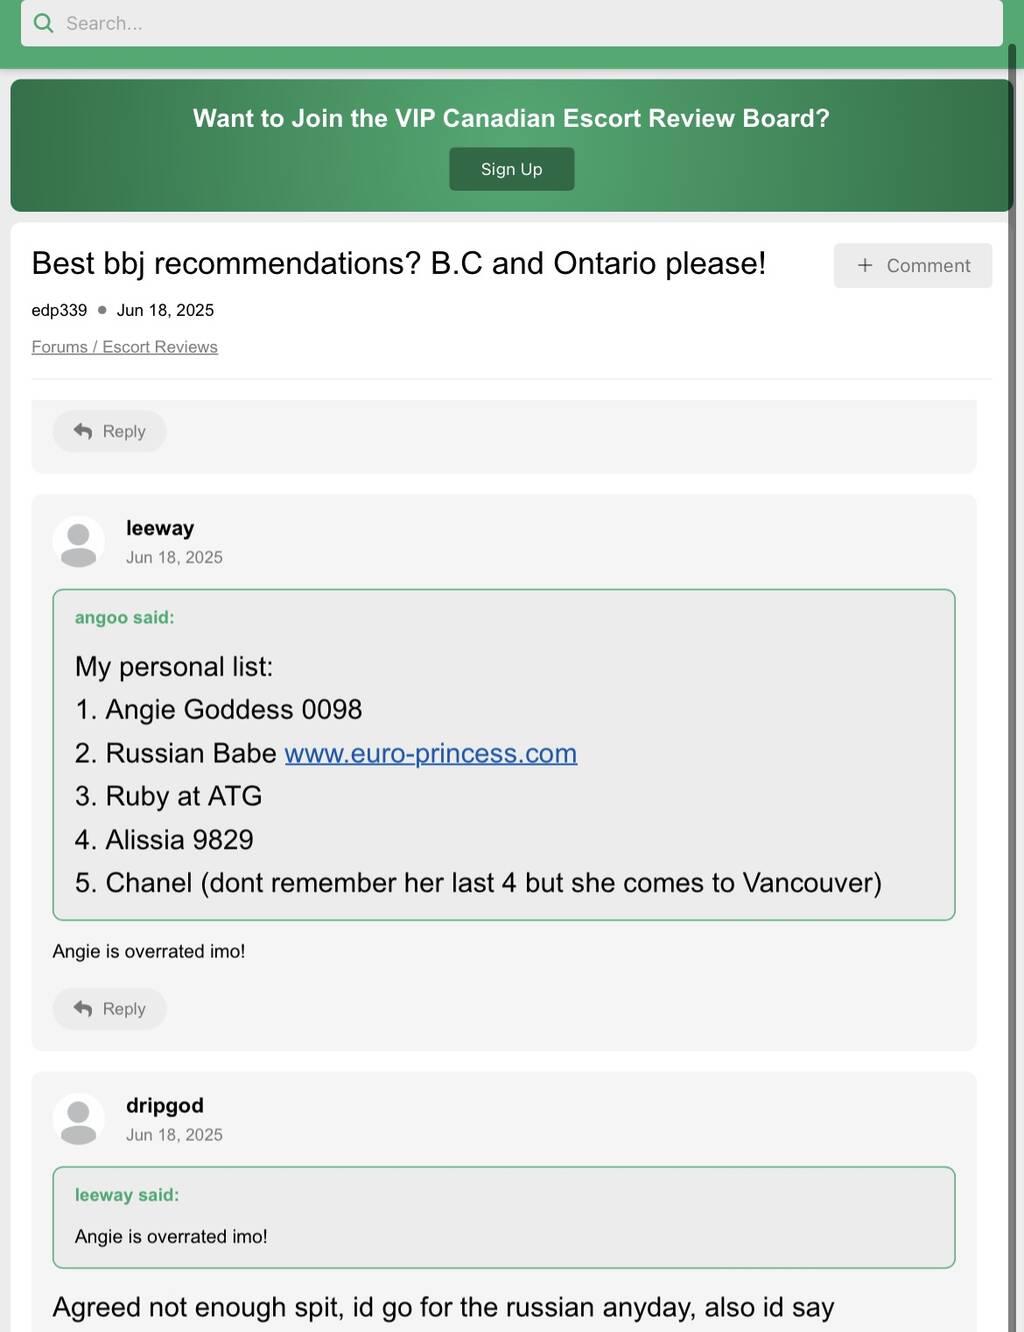This screenshot has height=1332, width=1024.
Task: Click the "Best bbj recommendations" thread title
Action: click(x=398, y=263)
